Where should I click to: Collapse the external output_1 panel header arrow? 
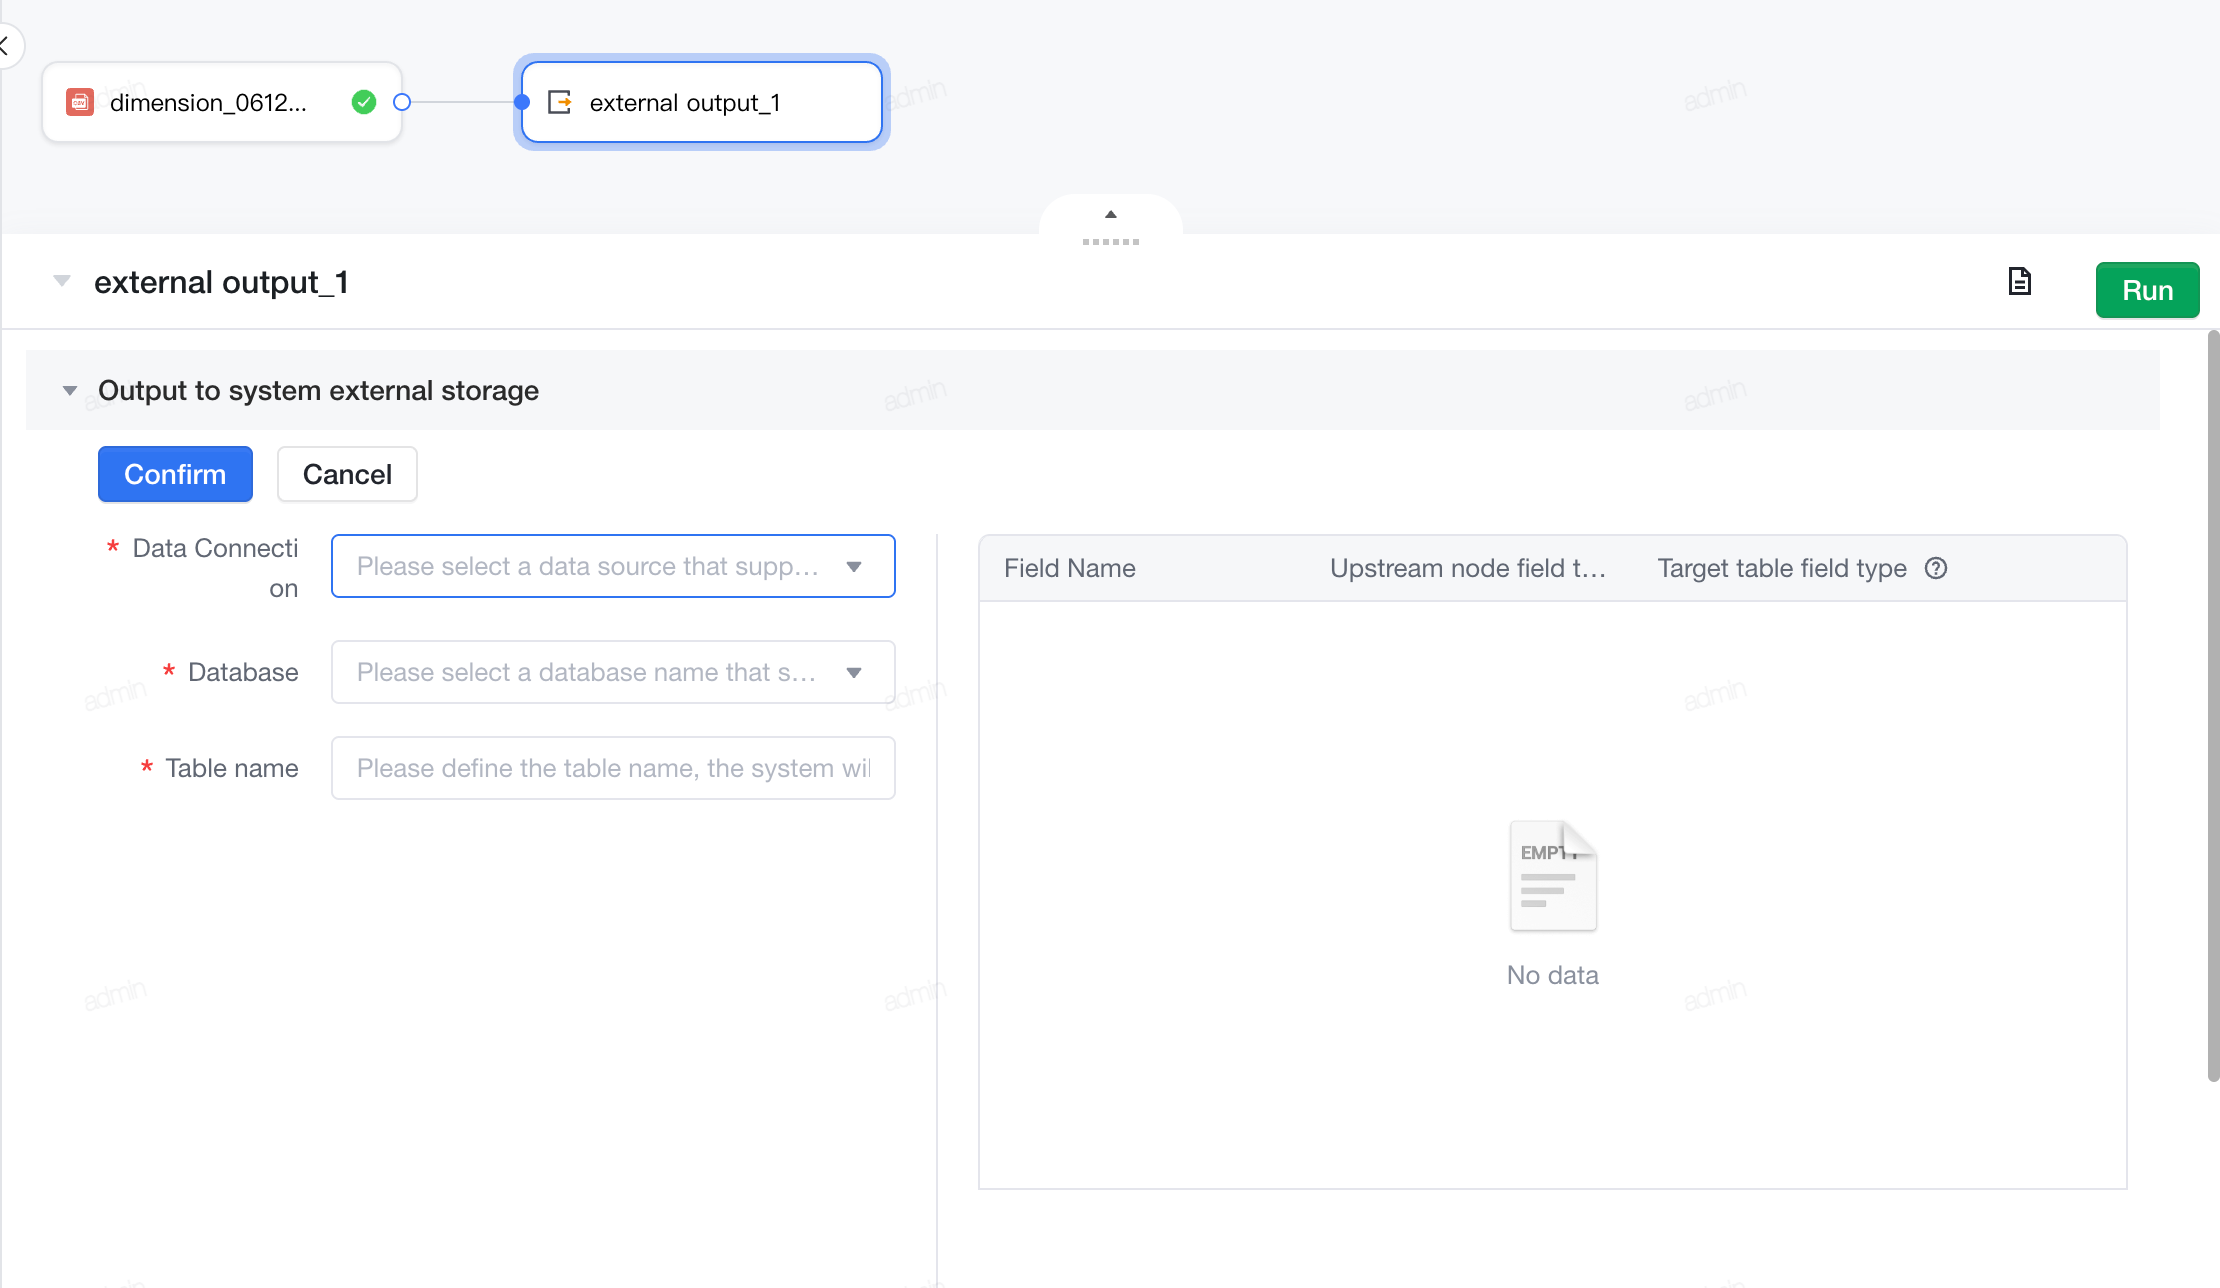[x=62, y=281]
